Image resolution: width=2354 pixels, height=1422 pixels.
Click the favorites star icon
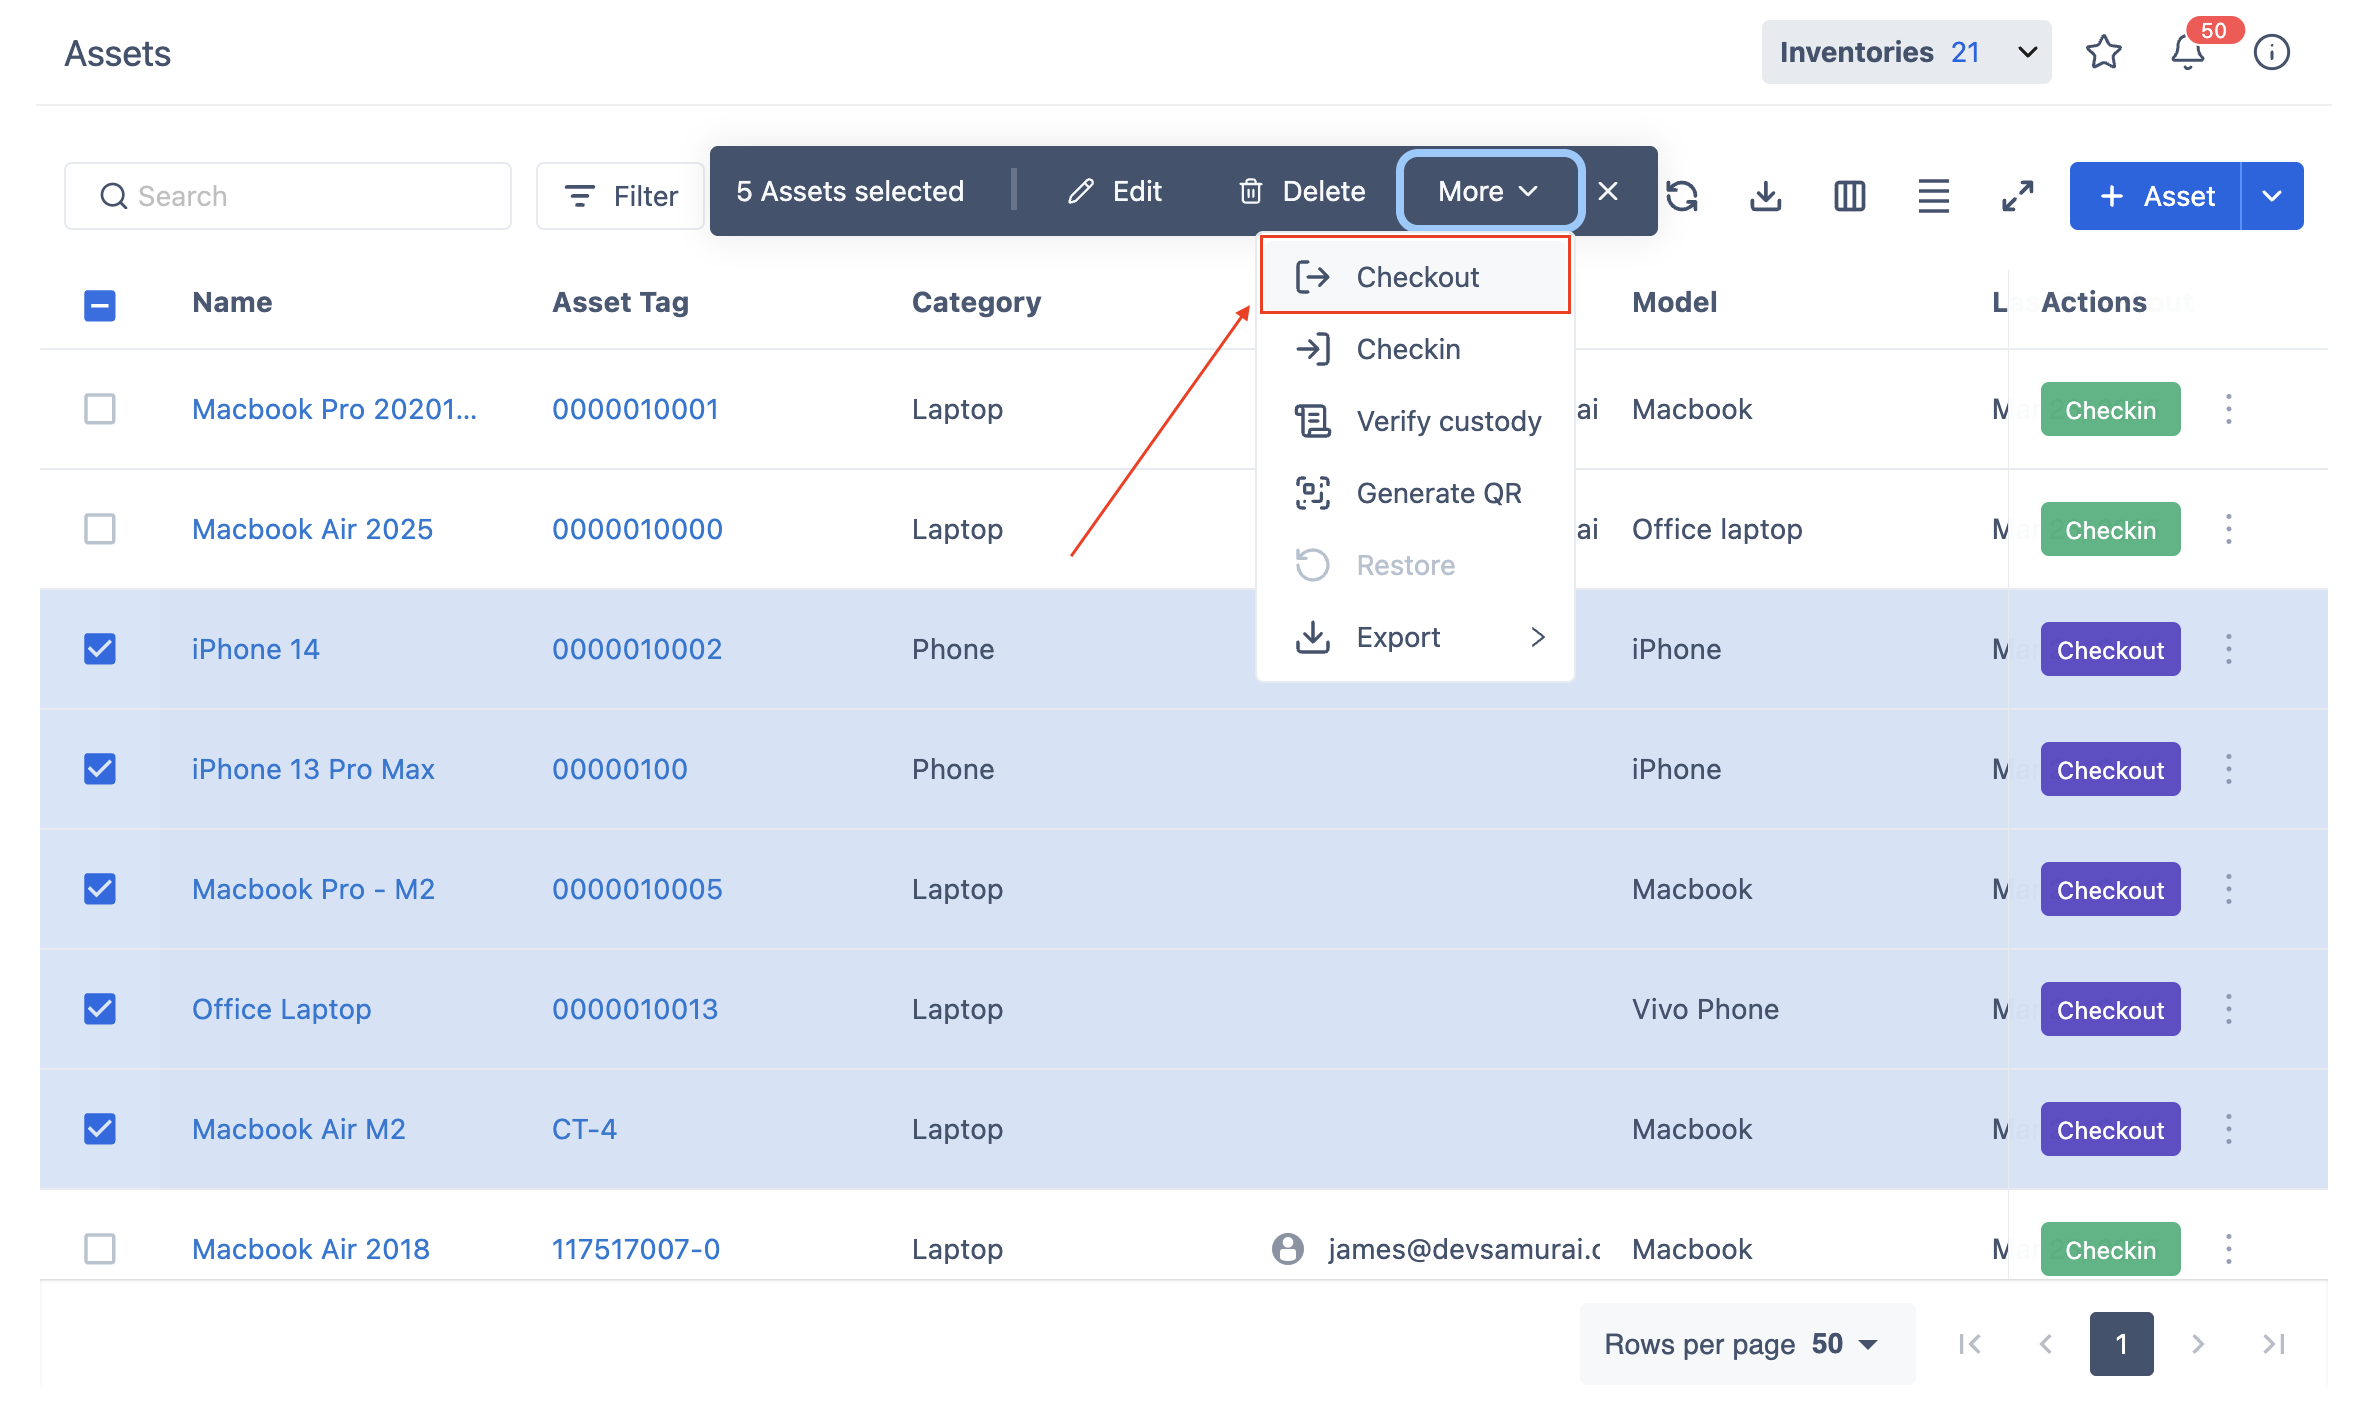2103,52
